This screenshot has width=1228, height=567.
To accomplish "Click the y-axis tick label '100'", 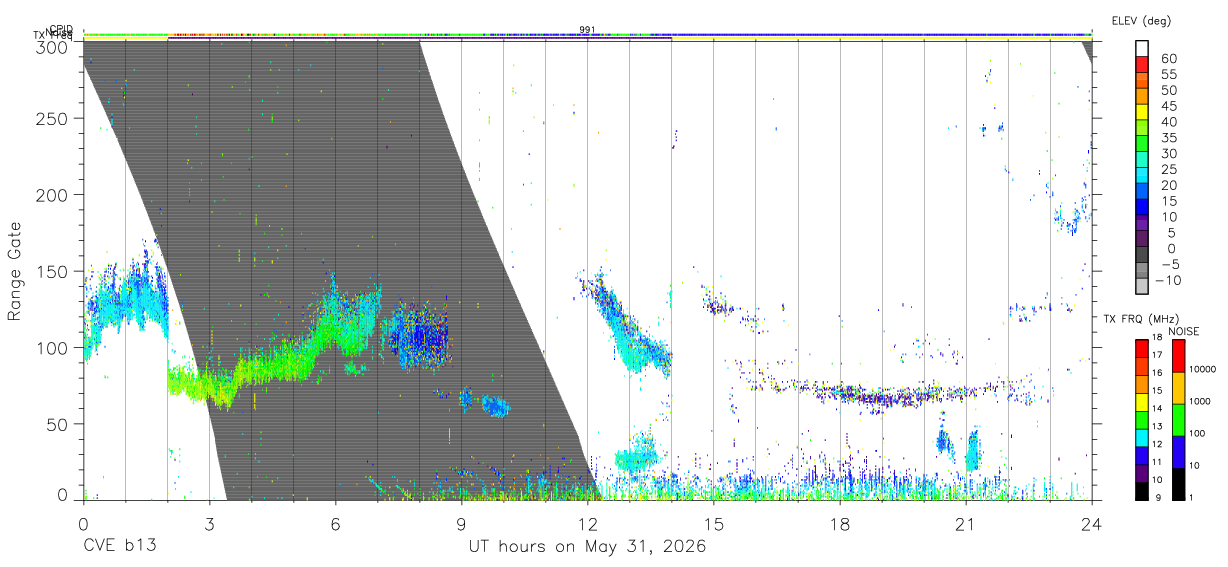I will [x=51, y=348].
